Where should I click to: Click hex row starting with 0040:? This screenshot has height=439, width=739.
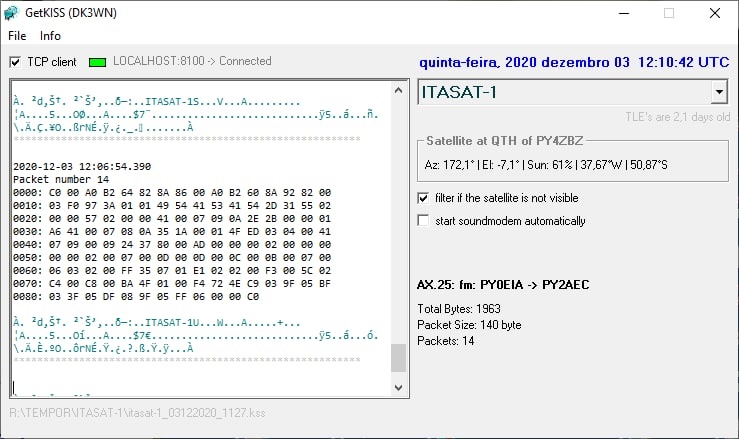point(172,245)
